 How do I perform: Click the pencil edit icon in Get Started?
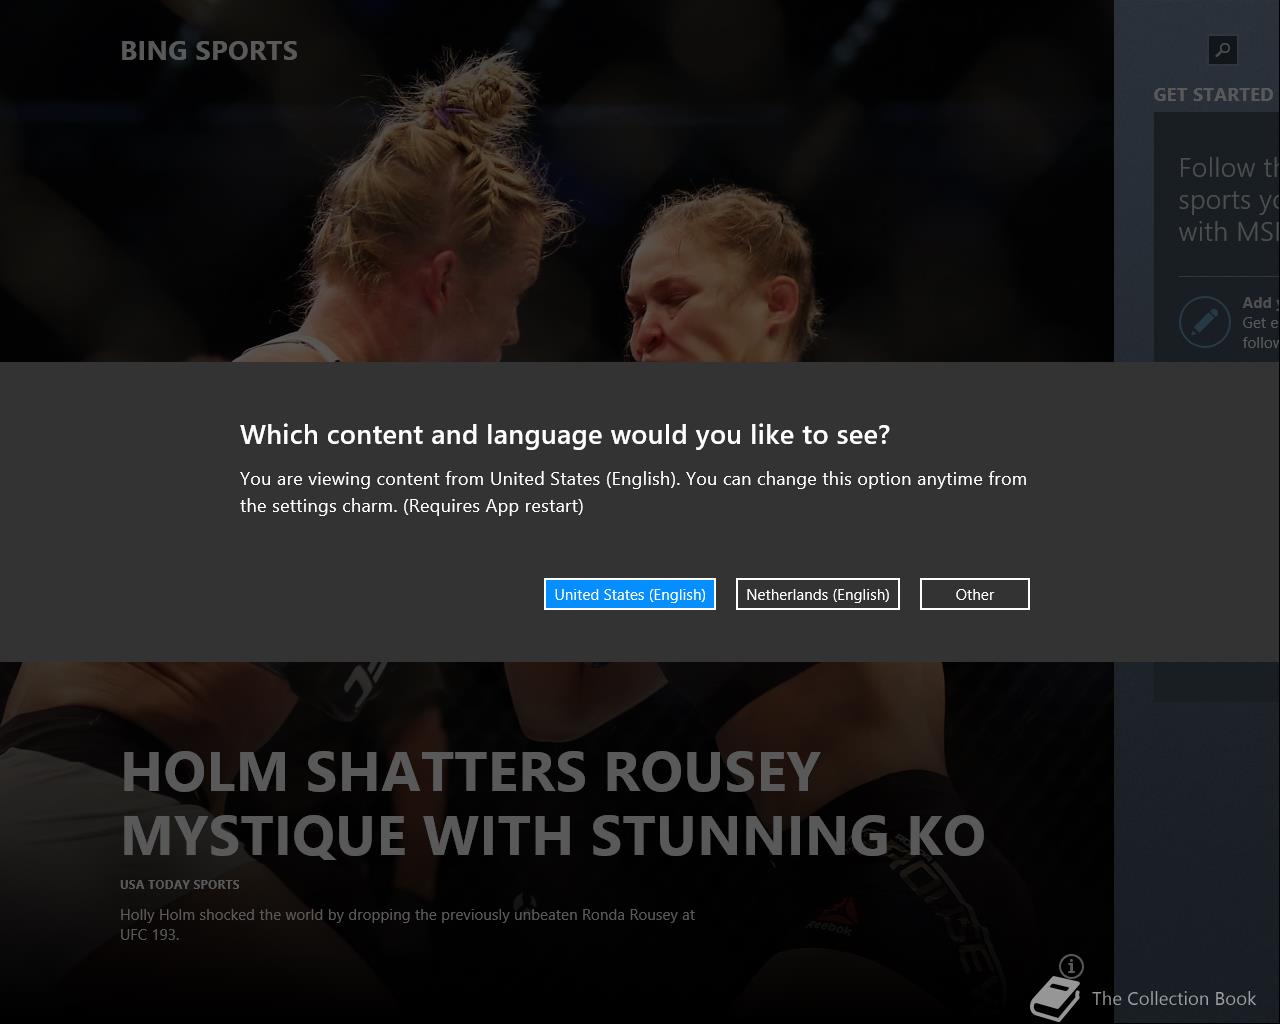tap(1204, 322)
